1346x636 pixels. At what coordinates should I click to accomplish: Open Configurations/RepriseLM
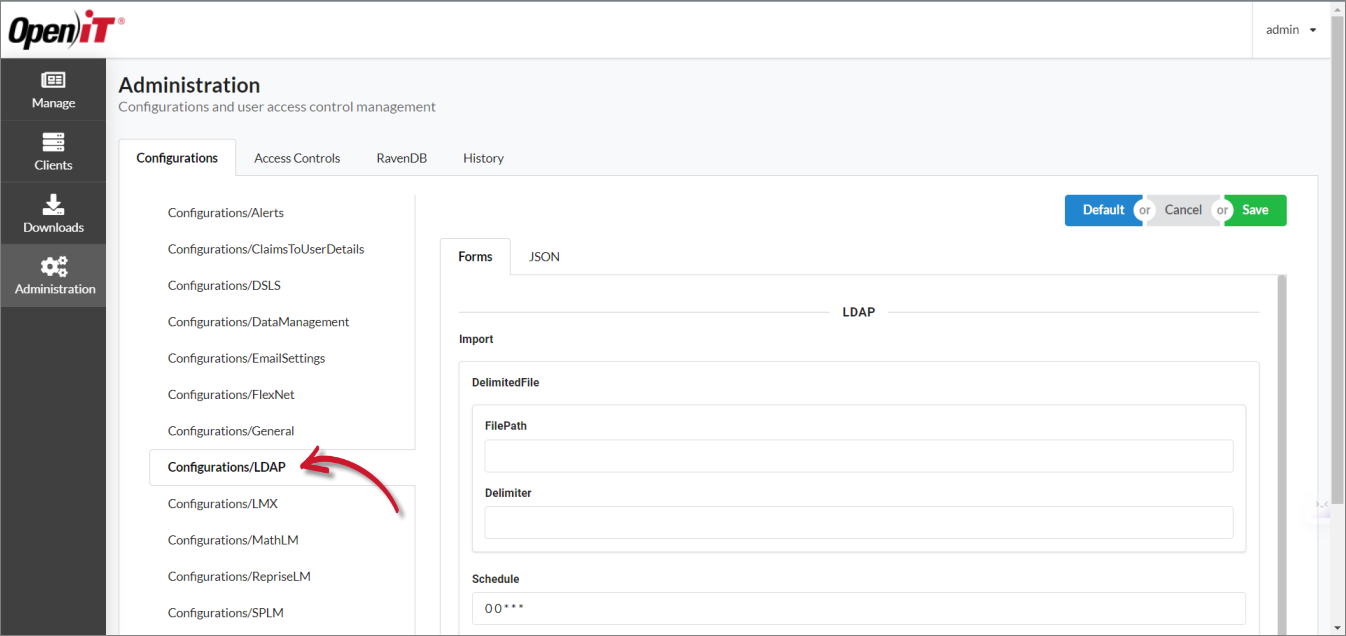click(x=239, y=576)
